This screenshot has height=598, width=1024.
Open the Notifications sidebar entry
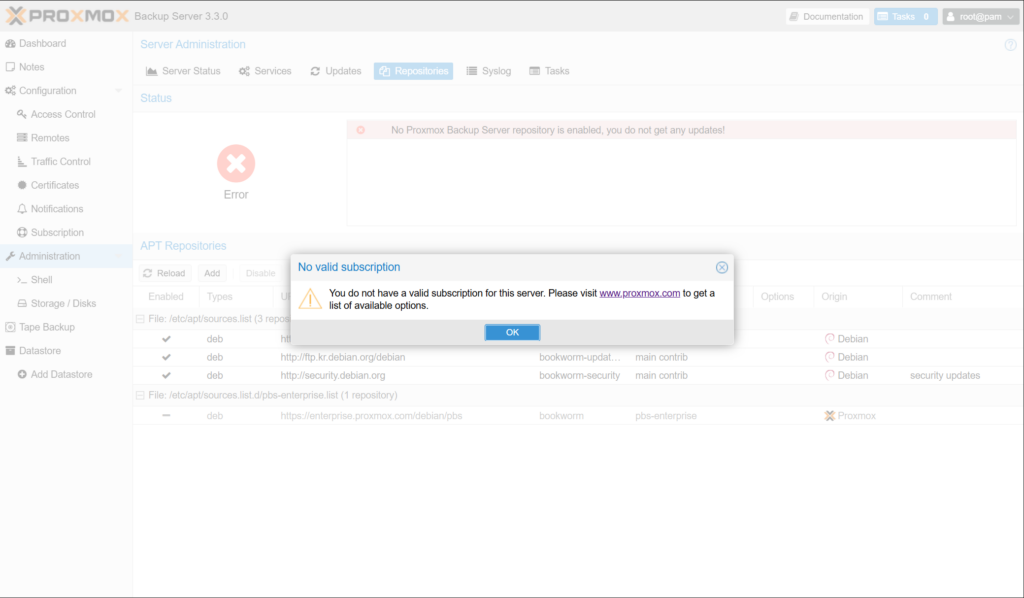coord(57,209)
